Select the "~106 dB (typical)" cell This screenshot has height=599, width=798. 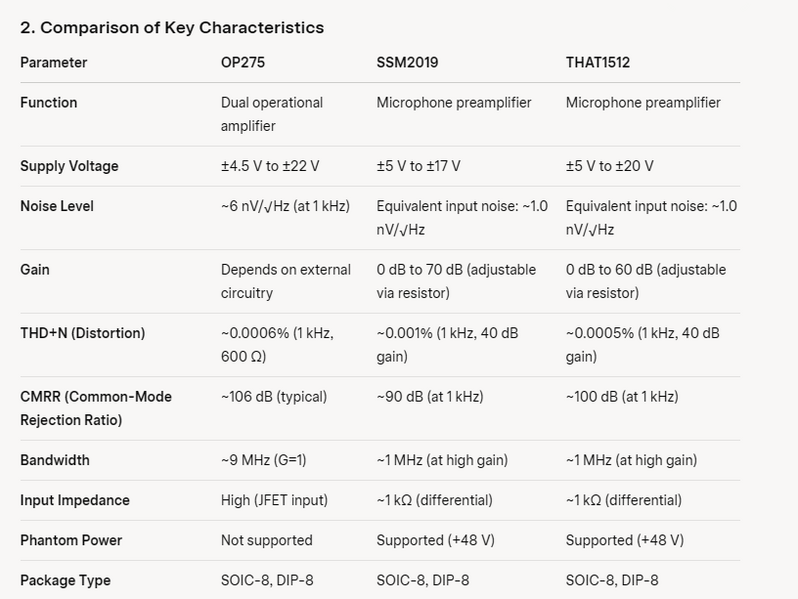point(273,397)
